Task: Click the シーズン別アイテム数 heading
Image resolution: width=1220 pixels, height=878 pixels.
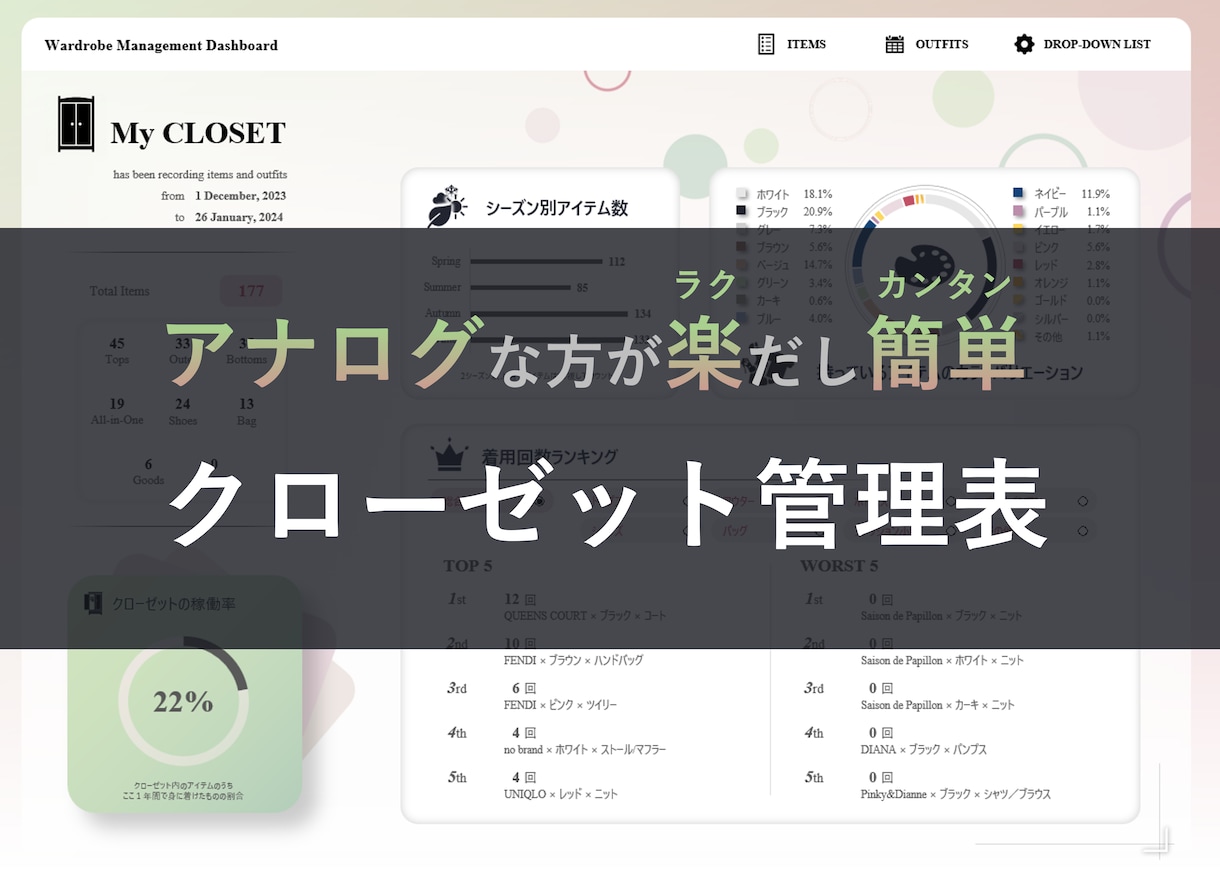Action: (x=557, y=208)
